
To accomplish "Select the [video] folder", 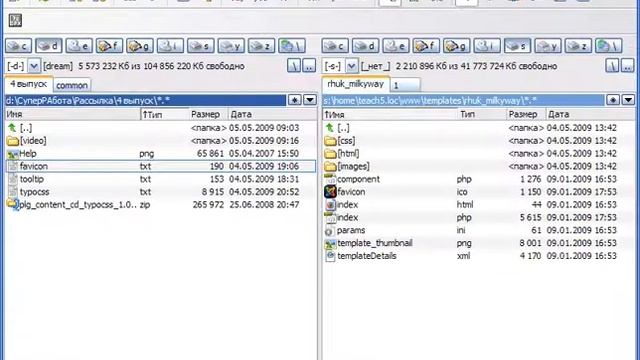I will (160, 141).
